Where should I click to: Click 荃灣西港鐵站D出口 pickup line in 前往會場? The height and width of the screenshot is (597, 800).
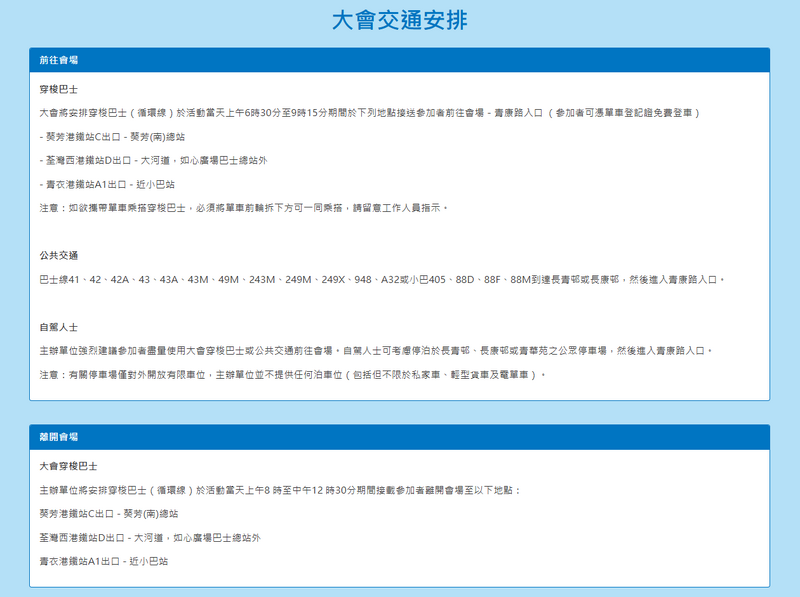[153, 160]
